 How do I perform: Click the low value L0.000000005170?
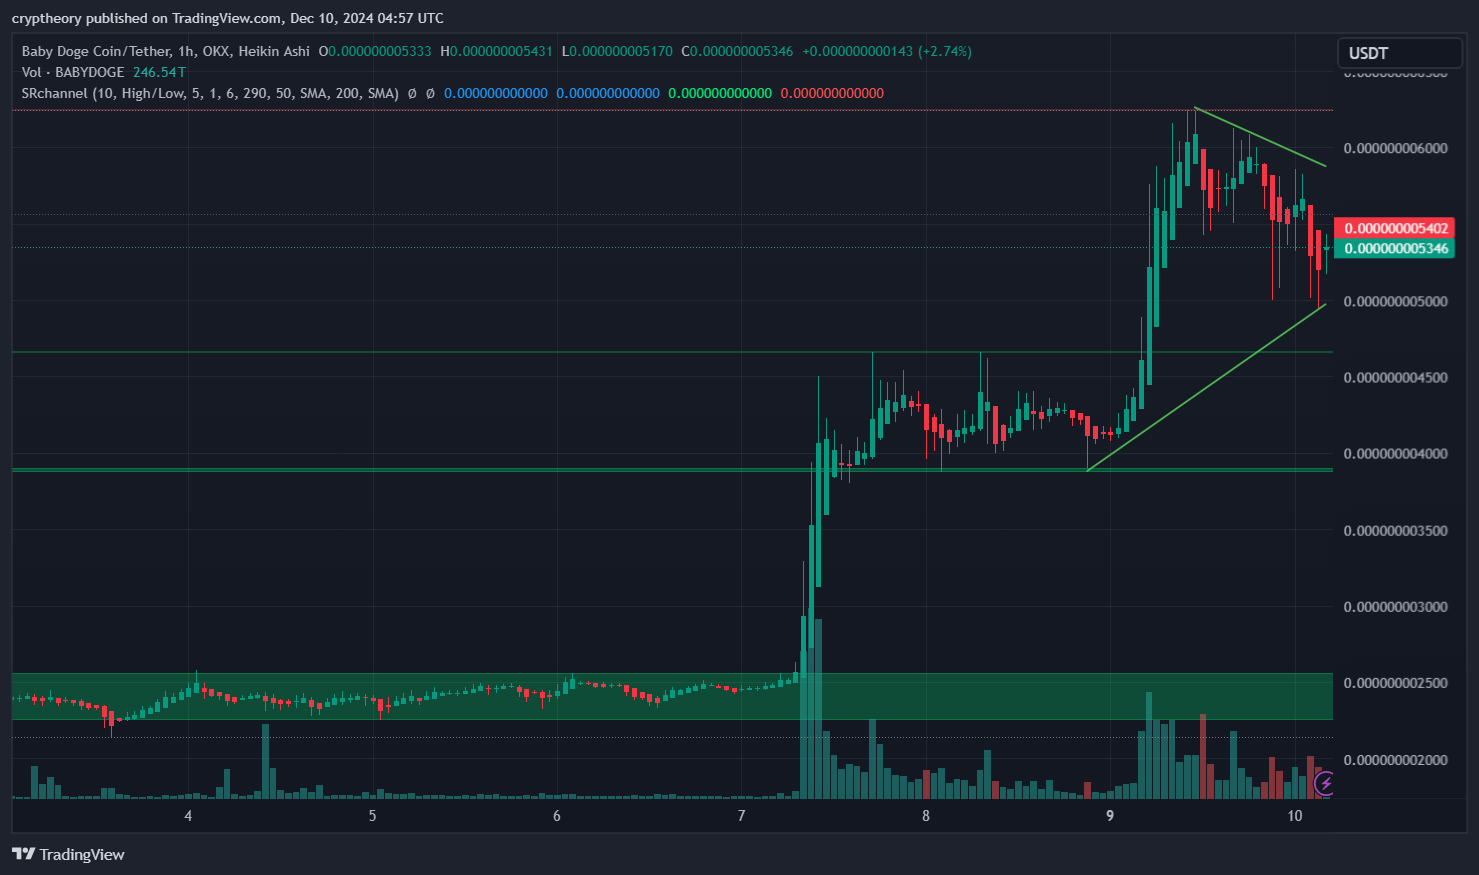point(617,51)
